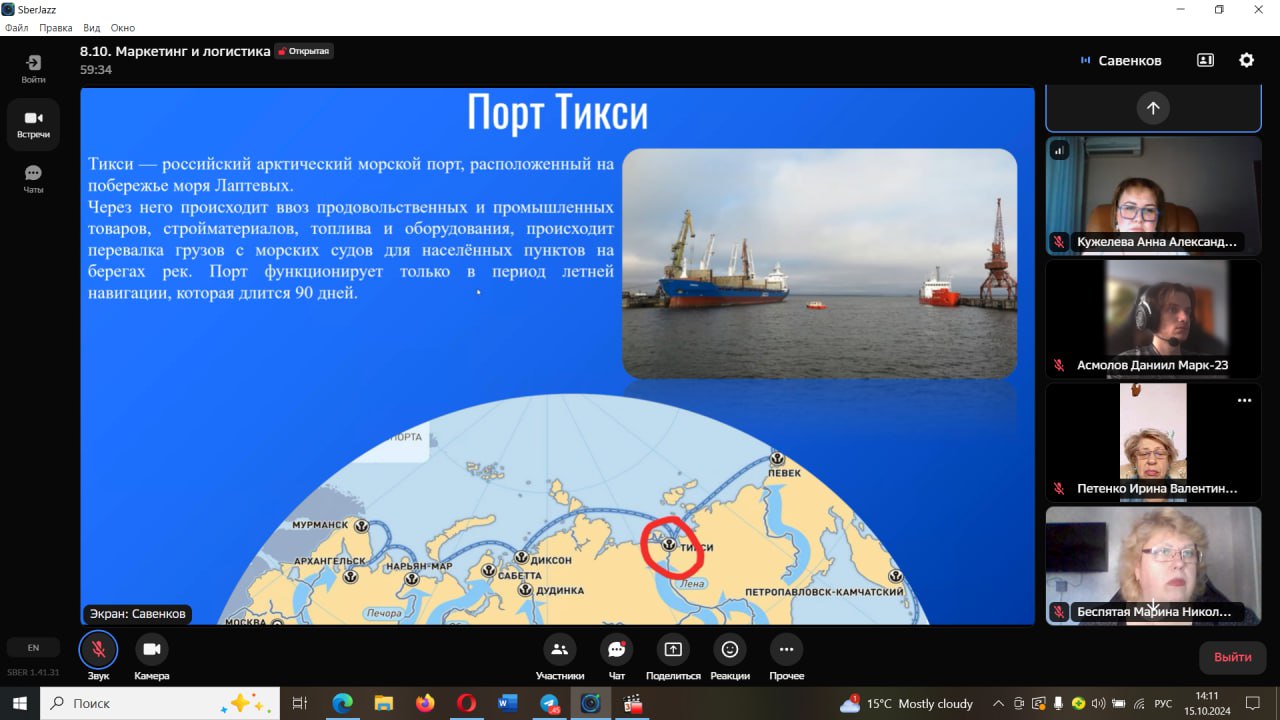Switch РУС keyboard input language
Viewport: 1280px width, 720px height.
[1163, 703]
